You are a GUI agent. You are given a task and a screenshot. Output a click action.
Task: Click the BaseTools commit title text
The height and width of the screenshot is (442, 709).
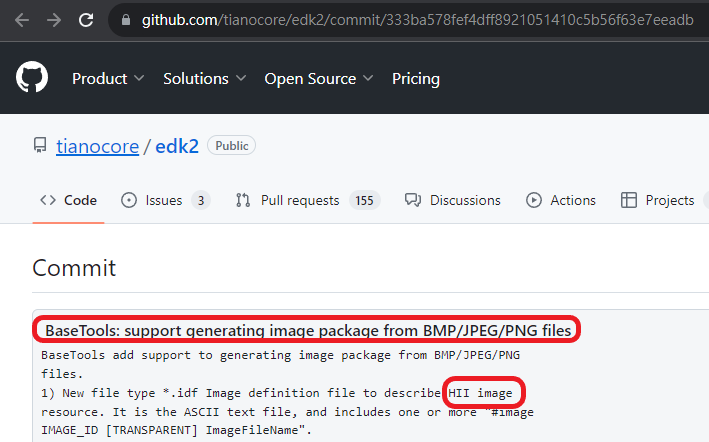coord(308,330)
